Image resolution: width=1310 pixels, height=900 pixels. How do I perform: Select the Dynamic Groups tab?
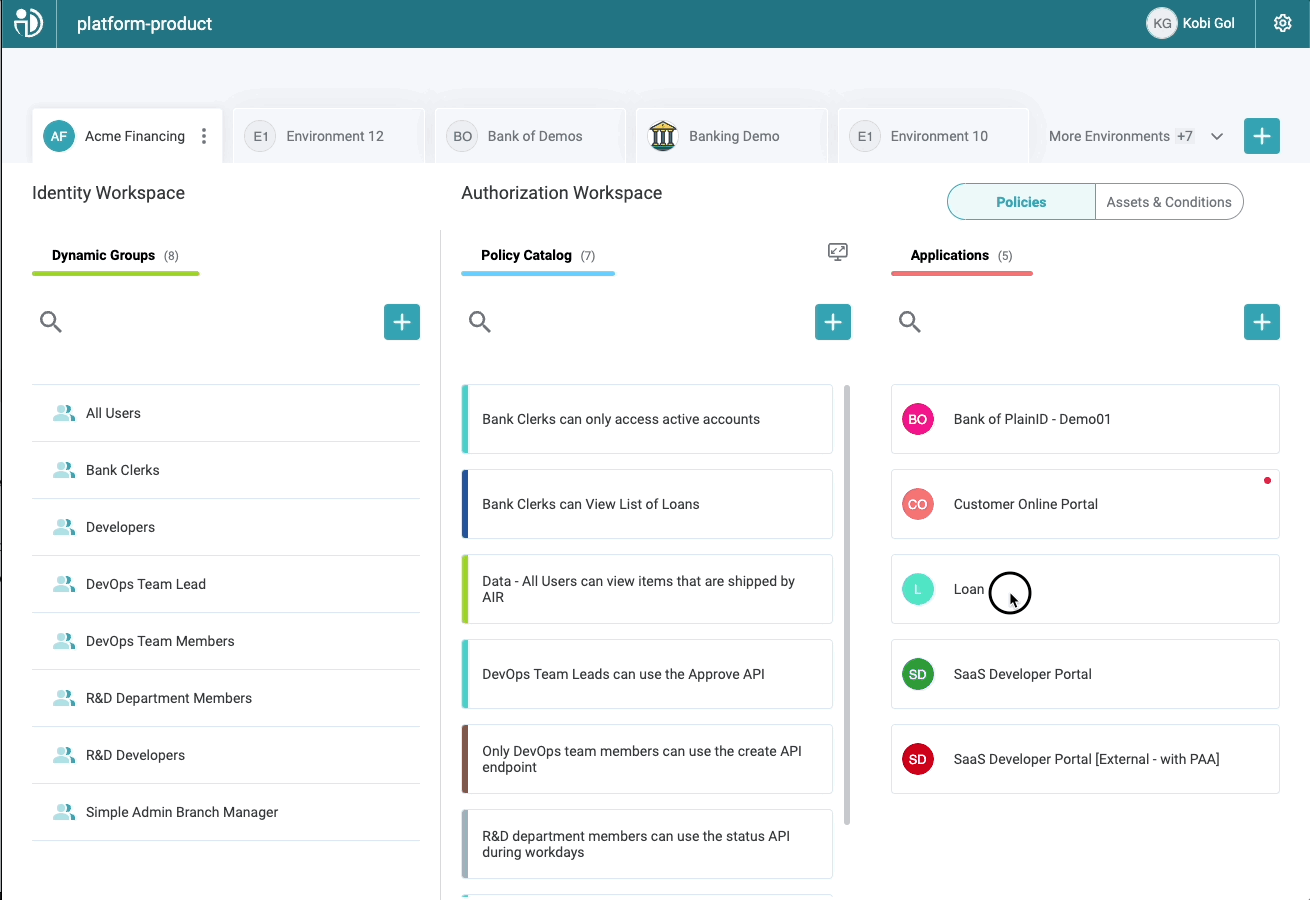[115, 256]
